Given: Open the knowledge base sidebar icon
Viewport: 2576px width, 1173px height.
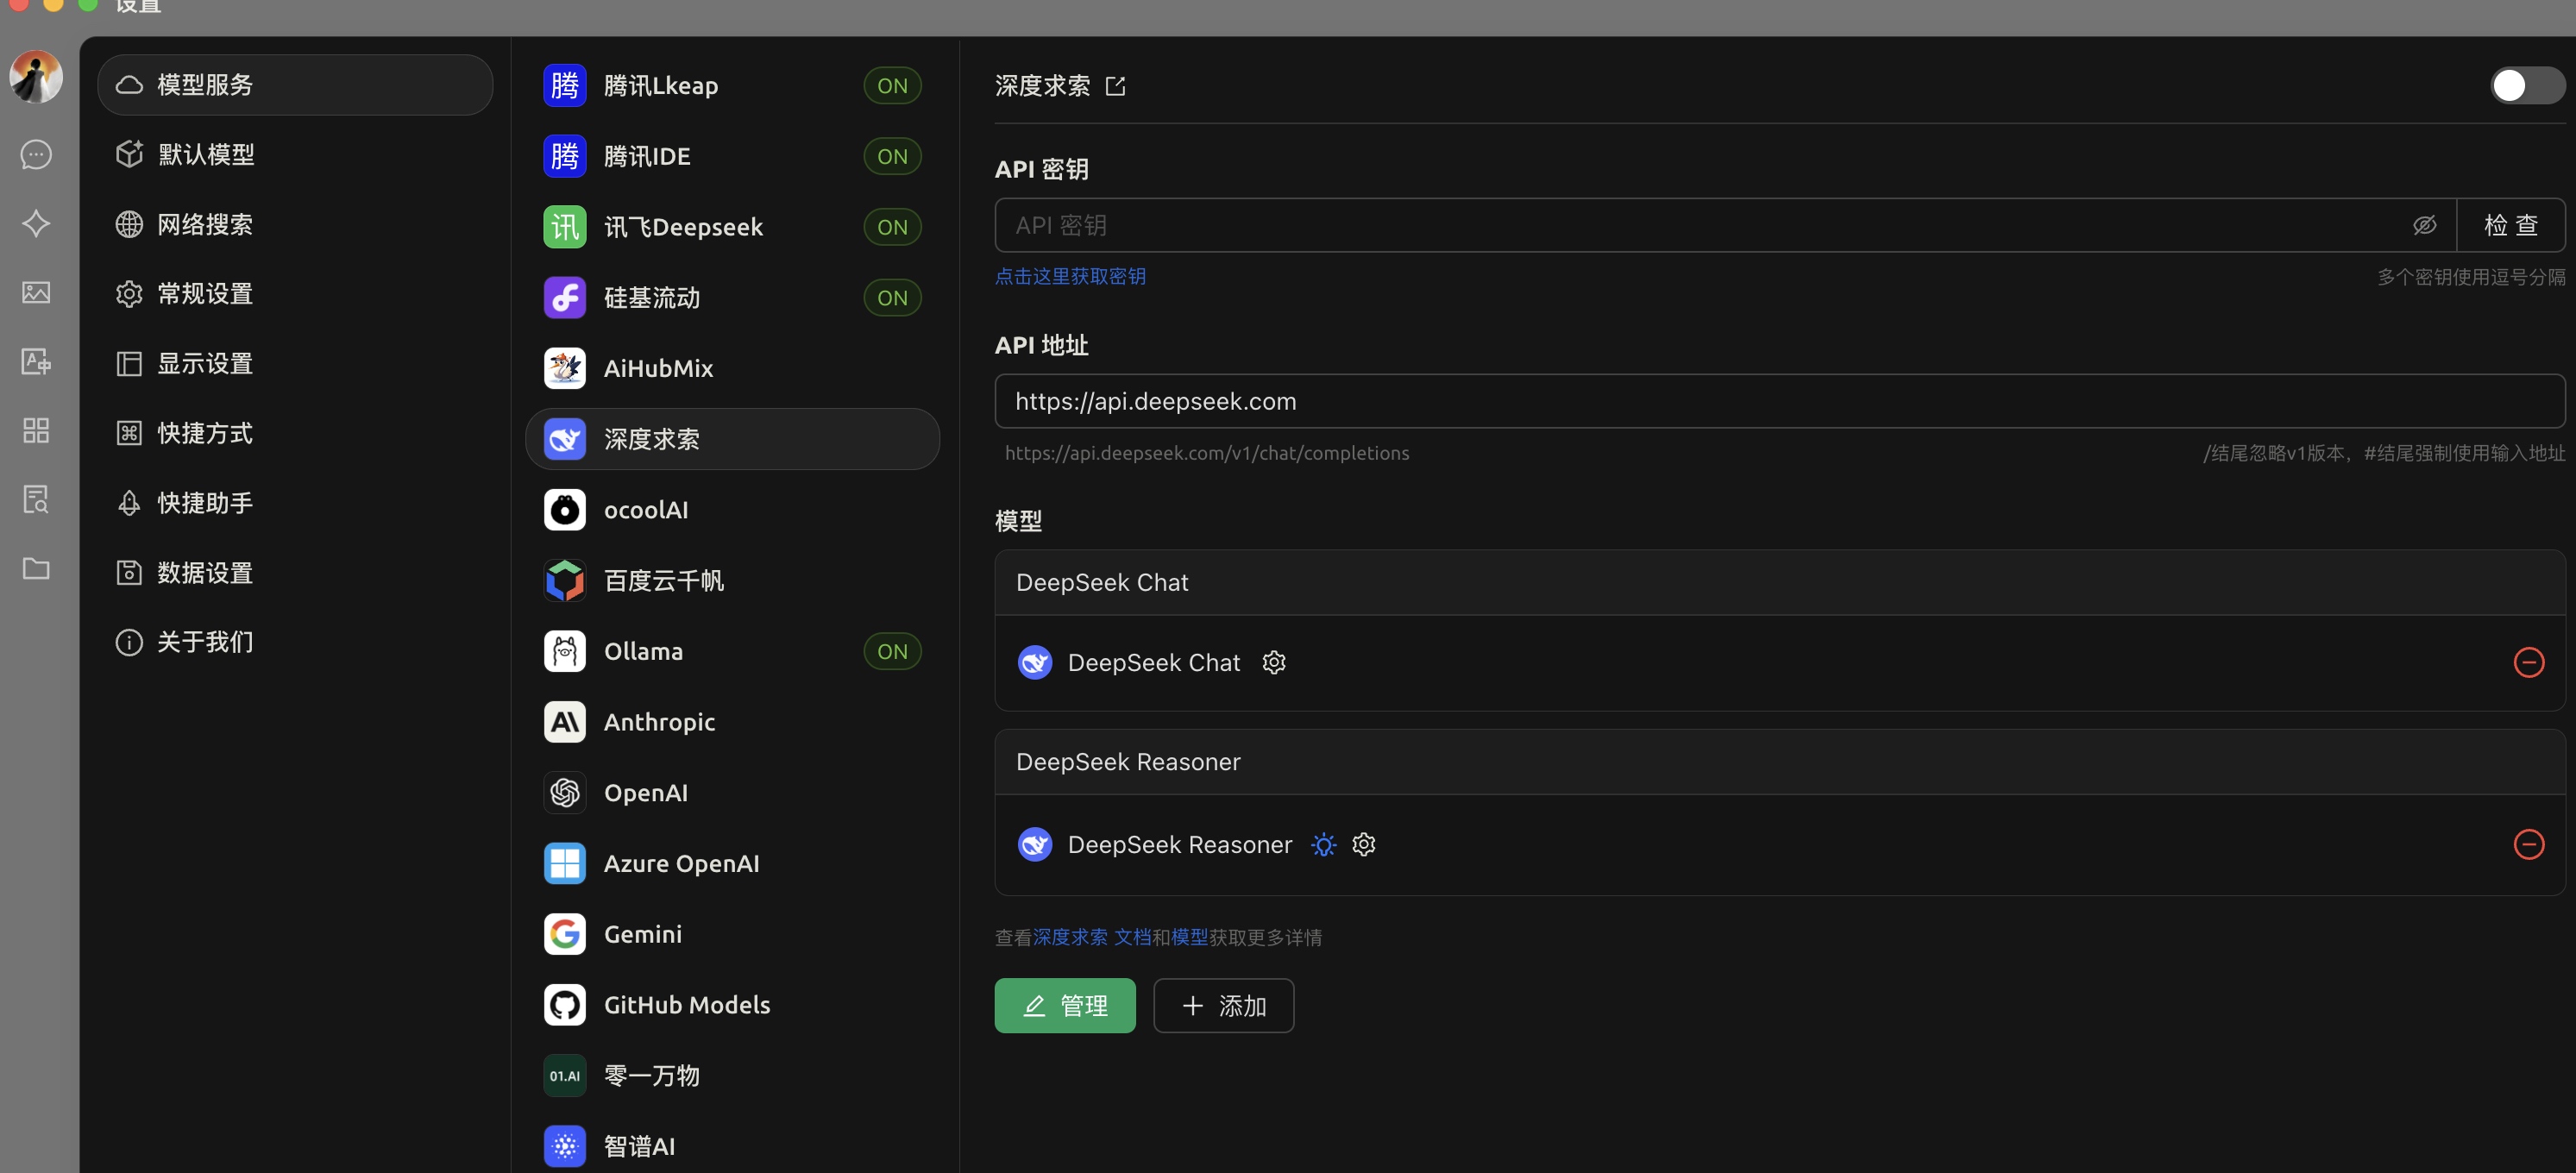Looking at the screenshot, I should point(36,499).
